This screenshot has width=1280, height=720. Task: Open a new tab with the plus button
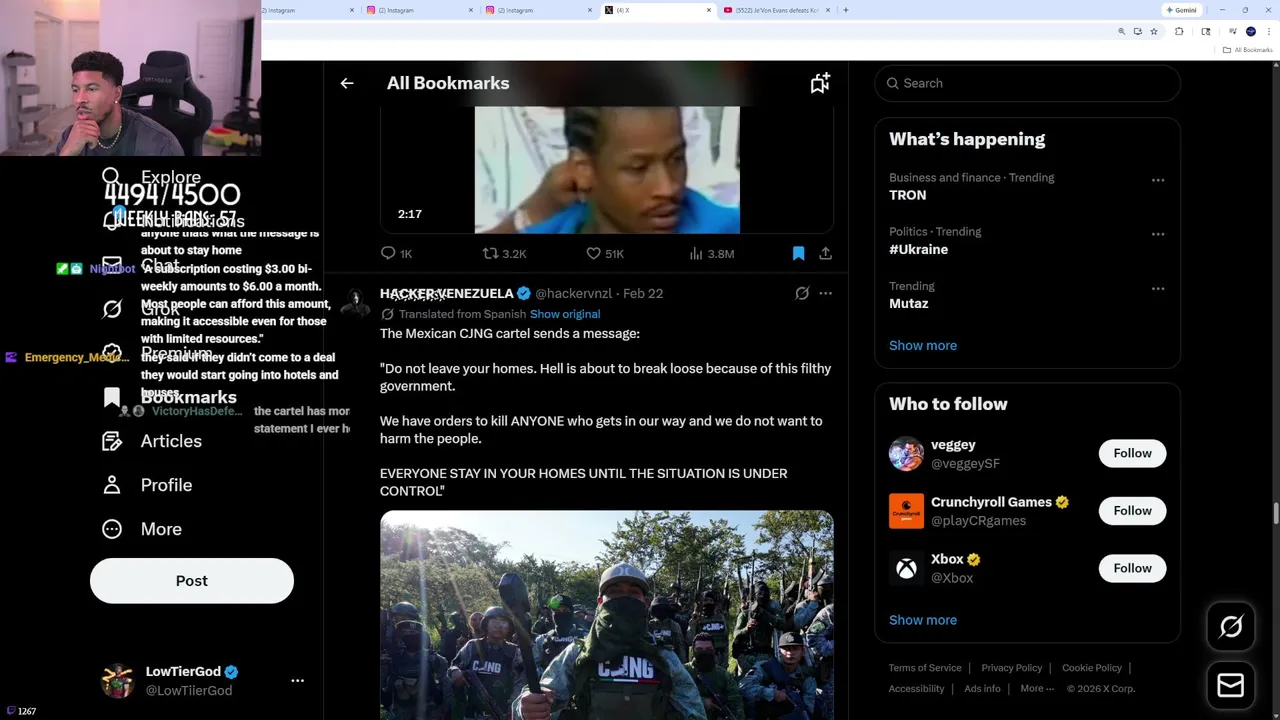point(846,10)
